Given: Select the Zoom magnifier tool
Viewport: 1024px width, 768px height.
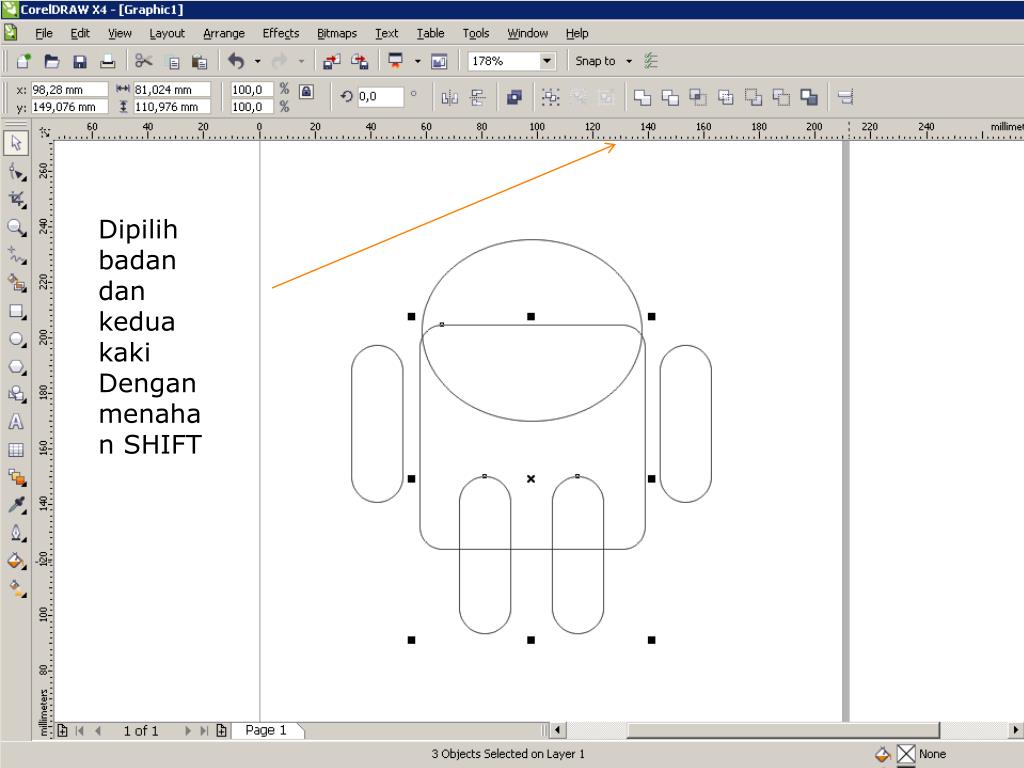Looking at the screenshot, I should click(x=16, y=227).
